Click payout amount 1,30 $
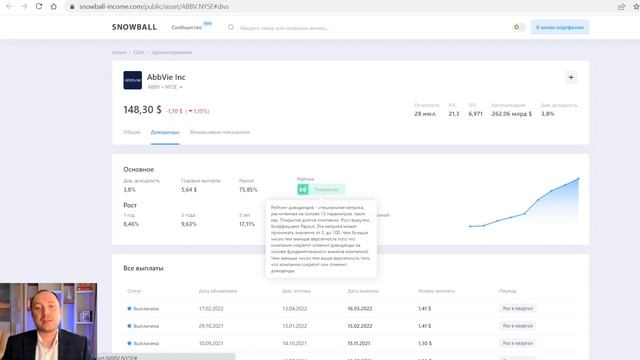The image size is (640, 360). coord(424,344)
